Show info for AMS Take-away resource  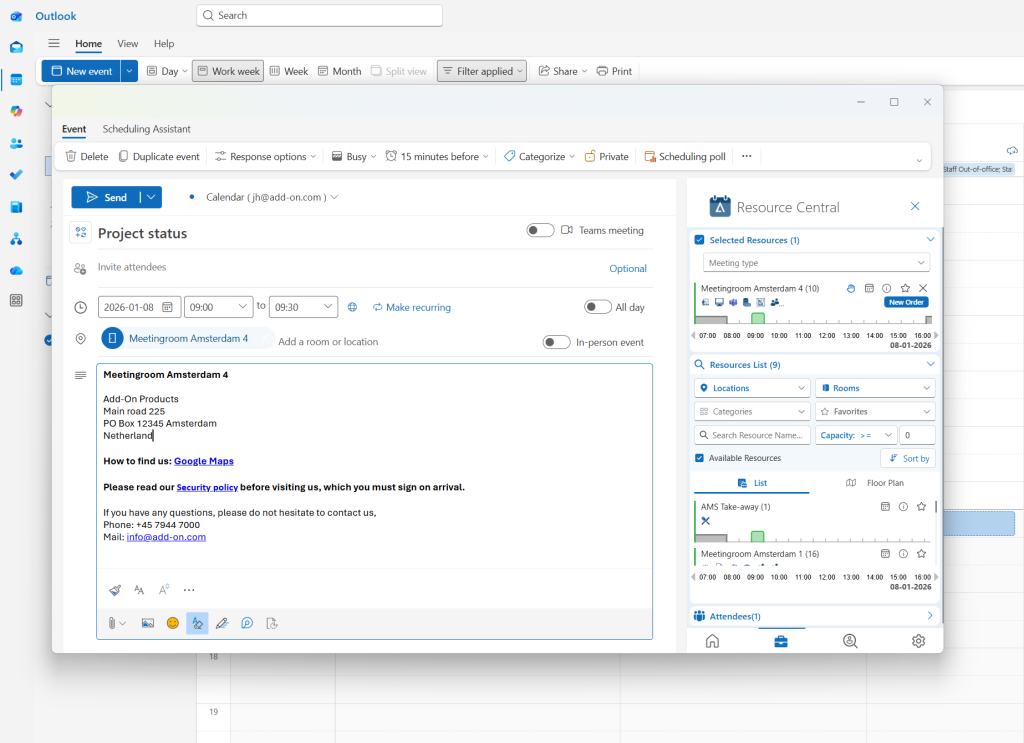coord(903,507)
